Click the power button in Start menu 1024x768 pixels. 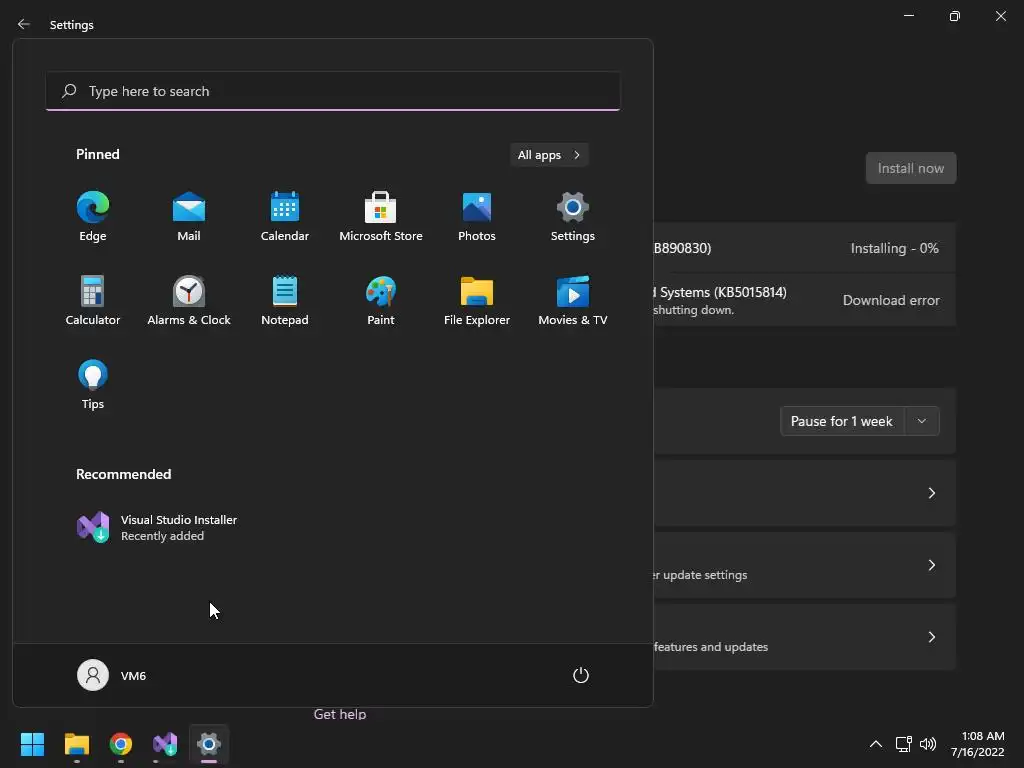tap(581, 675)
